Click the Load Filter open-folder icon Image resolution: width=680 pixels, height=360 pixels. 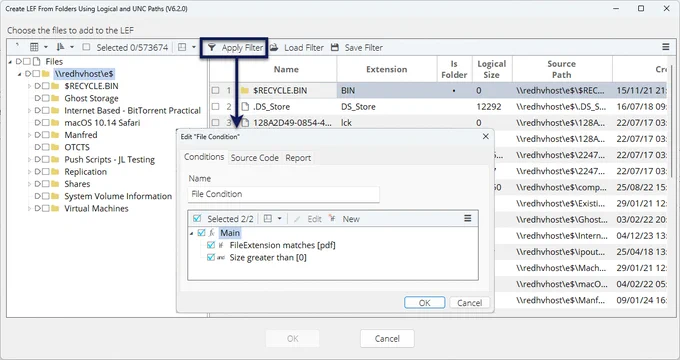coord(274,47)
